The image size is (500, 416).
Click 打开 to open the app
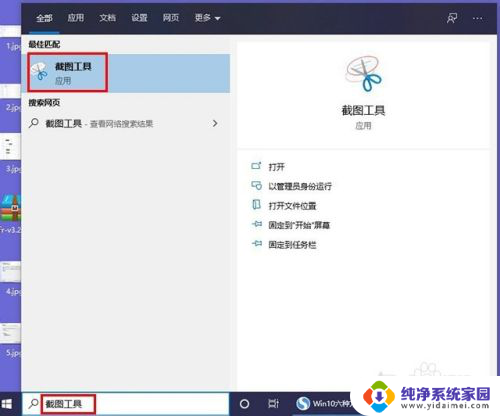276,167
